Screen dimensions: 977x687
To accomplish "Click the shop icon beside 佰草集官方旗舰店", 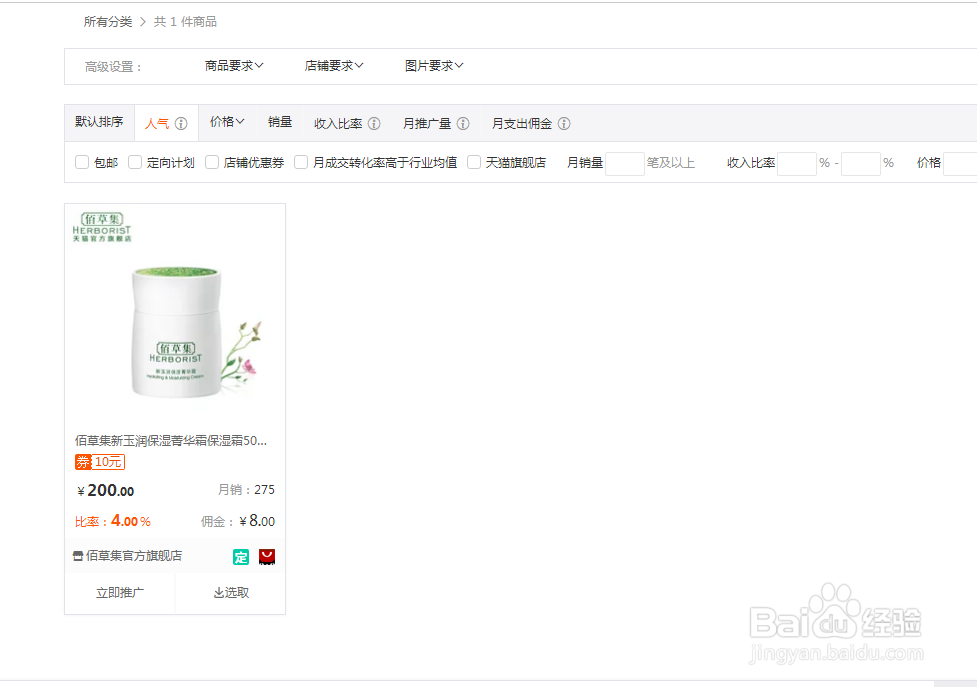I will click(78, 556).
